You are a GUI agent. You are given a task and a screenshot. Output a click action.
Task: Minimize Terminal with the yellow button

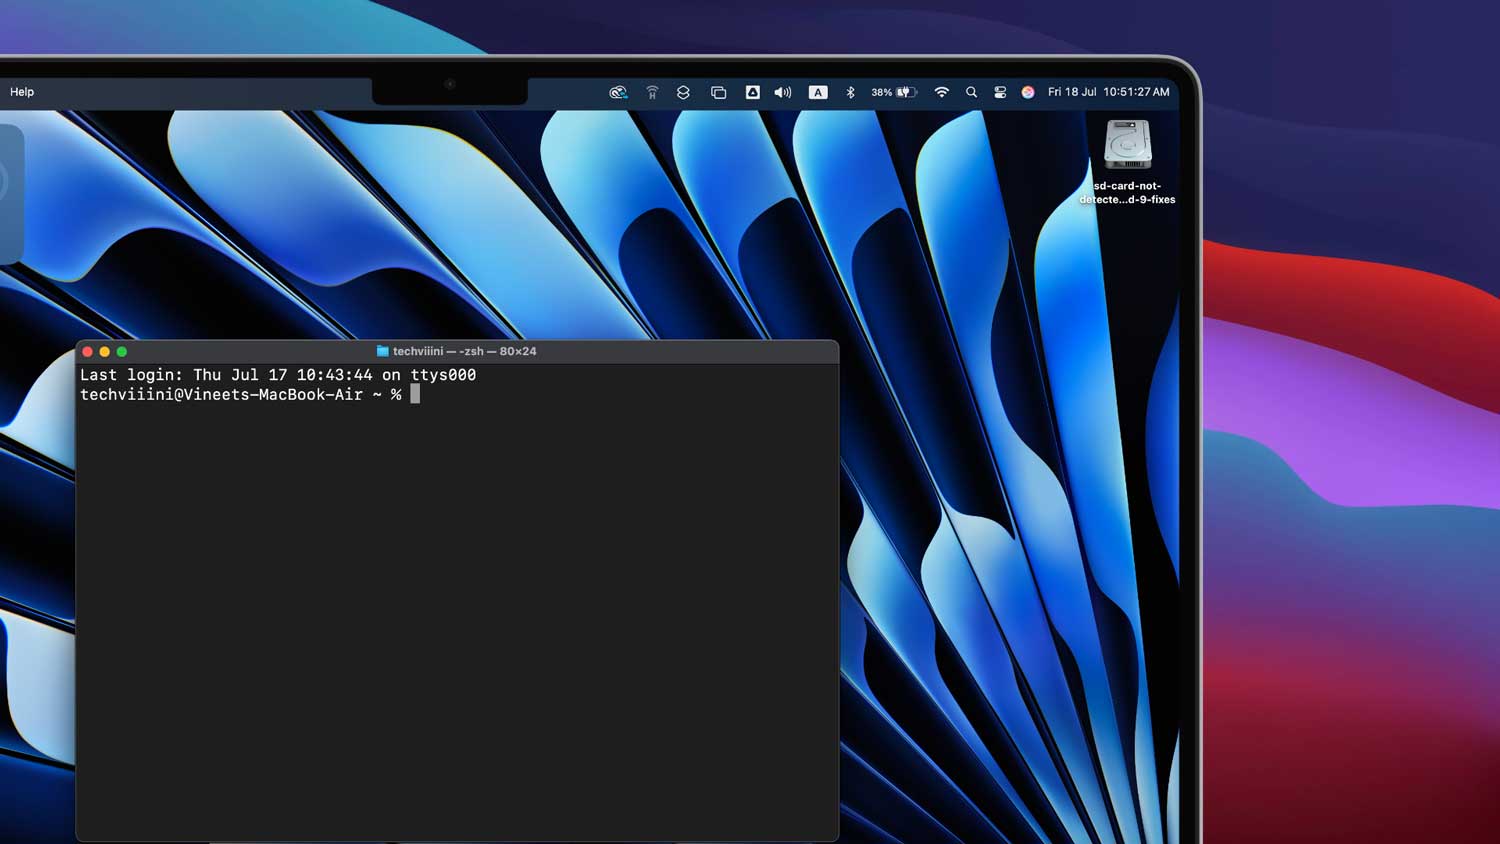[105, 351]
